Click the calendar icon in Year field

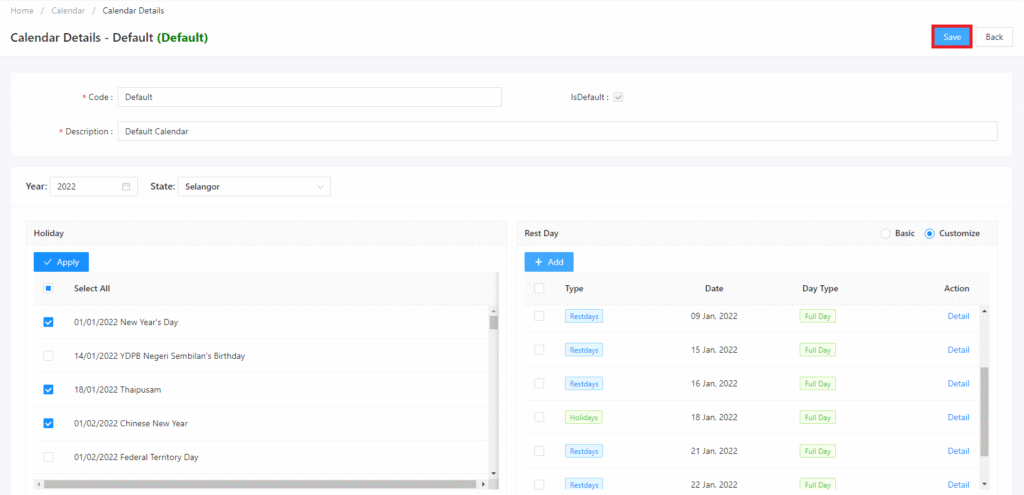tap(126, 187)
